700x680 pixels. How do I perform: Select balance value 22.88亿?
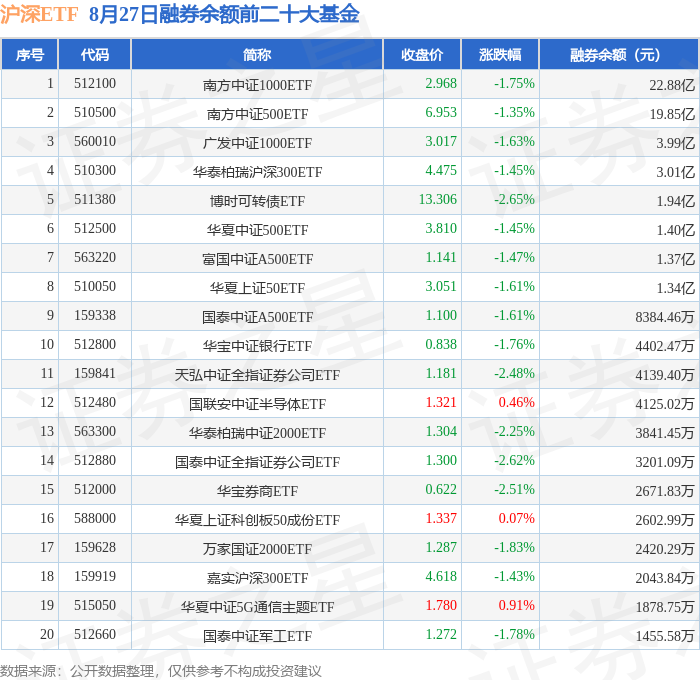coord(672,85)
